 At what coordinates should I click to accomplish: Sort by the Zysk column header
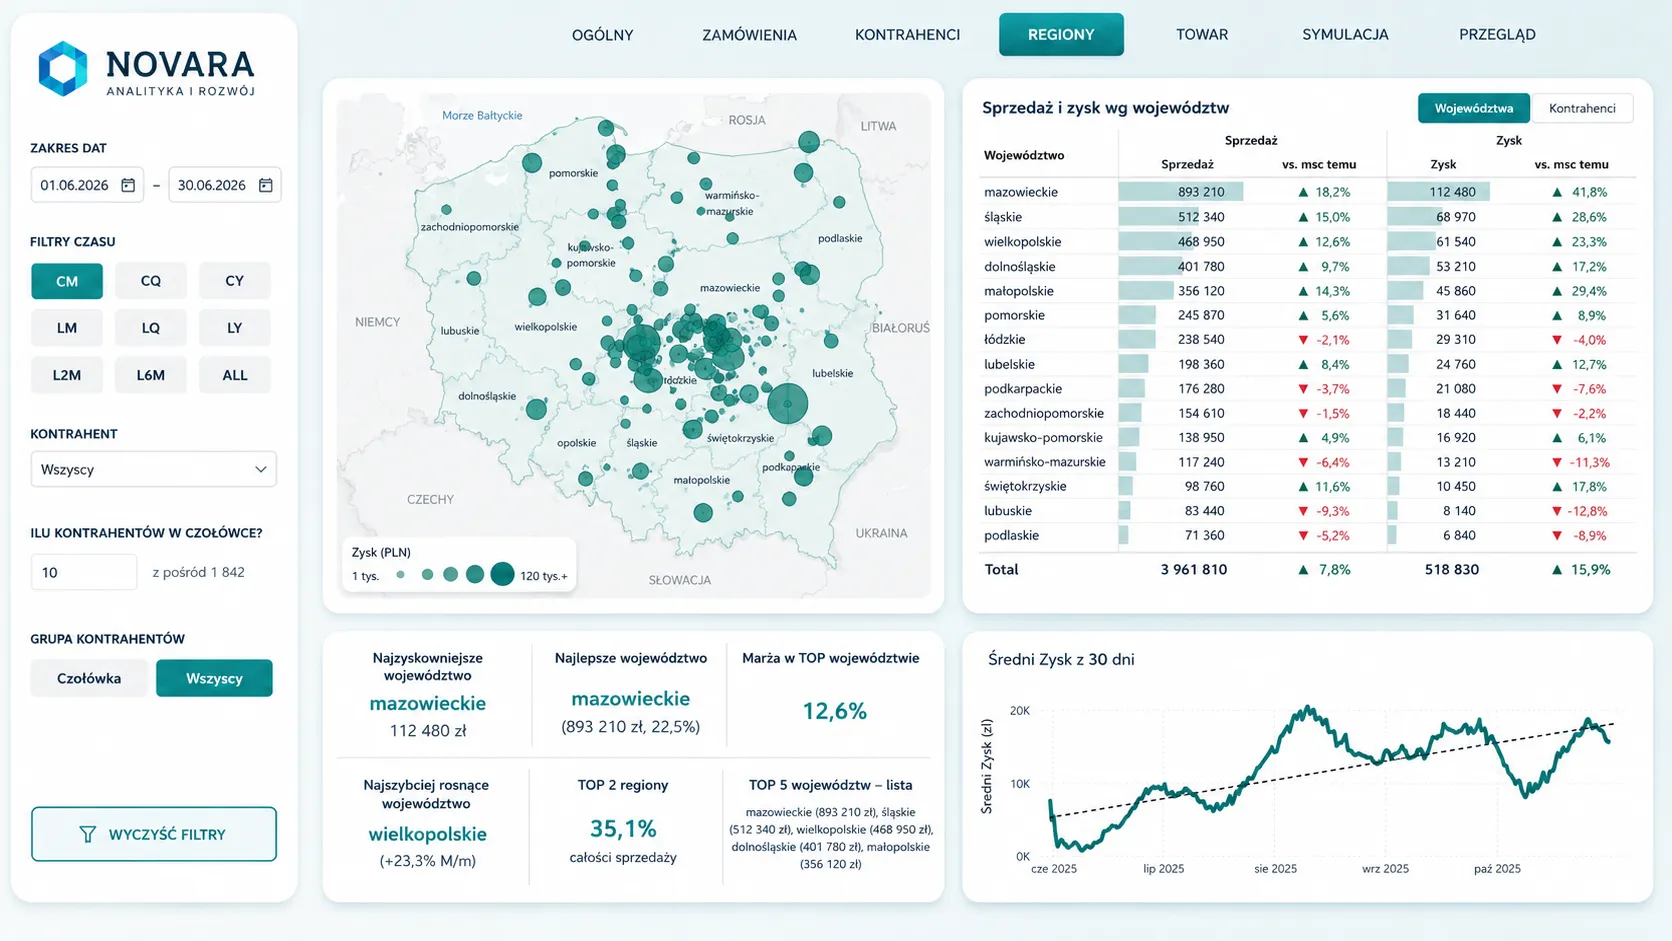(x=1443, y=164)
